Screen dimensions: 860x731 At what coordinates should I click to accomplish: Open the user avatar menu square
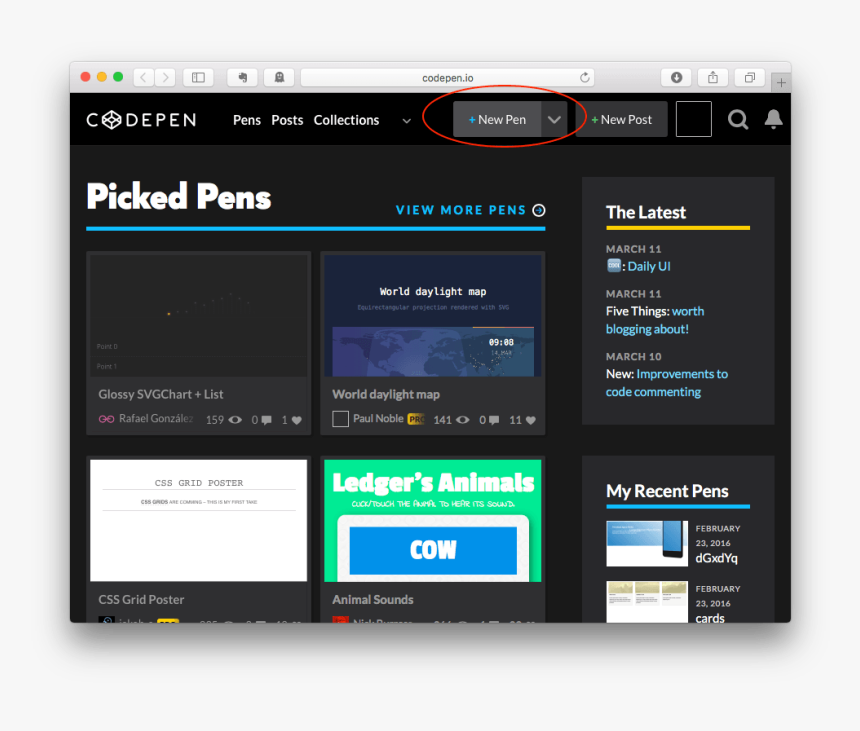(694, 119)
